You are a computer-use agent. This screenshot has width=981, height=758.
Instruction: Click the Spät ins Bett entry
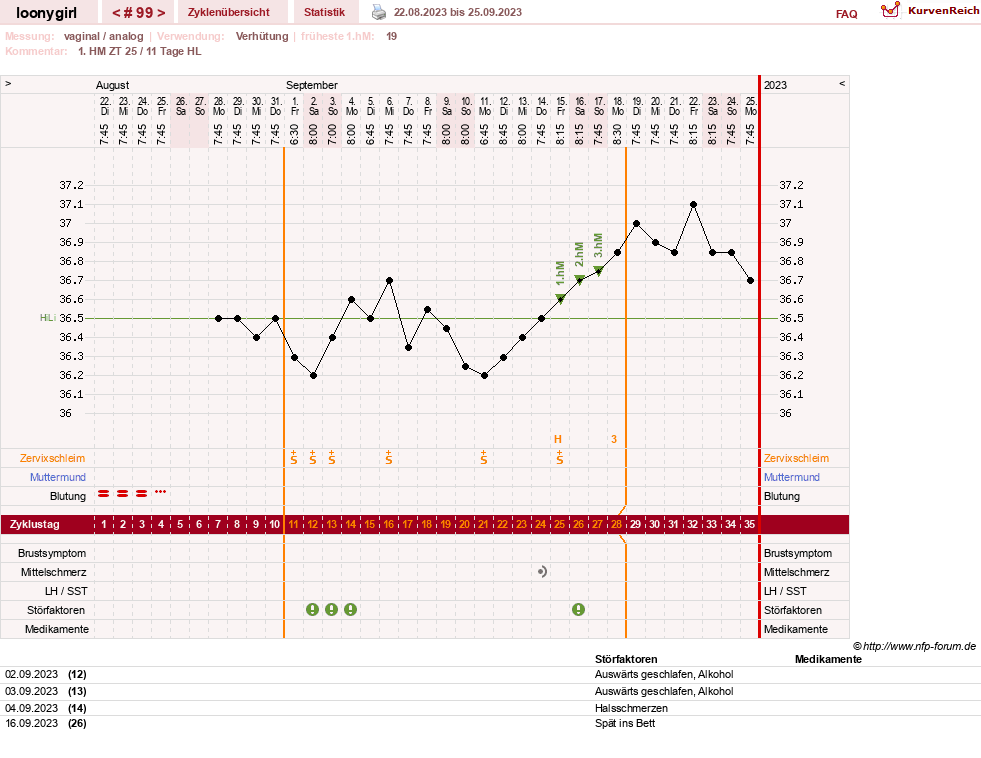(625, 723)
